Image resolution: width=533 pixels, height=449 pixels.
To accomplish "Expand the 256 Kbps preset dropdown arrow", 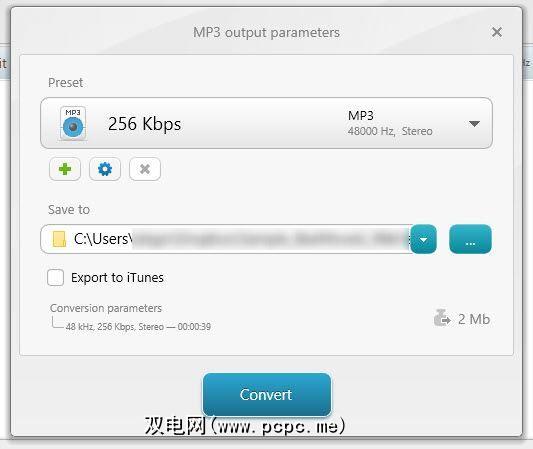I will coord(474,123).
